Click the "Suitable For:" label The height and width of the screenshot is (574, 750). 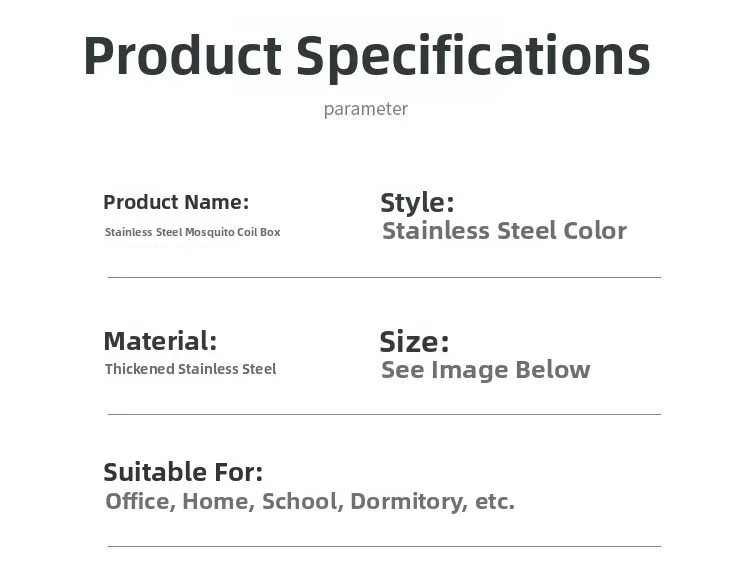pos(183,472)
